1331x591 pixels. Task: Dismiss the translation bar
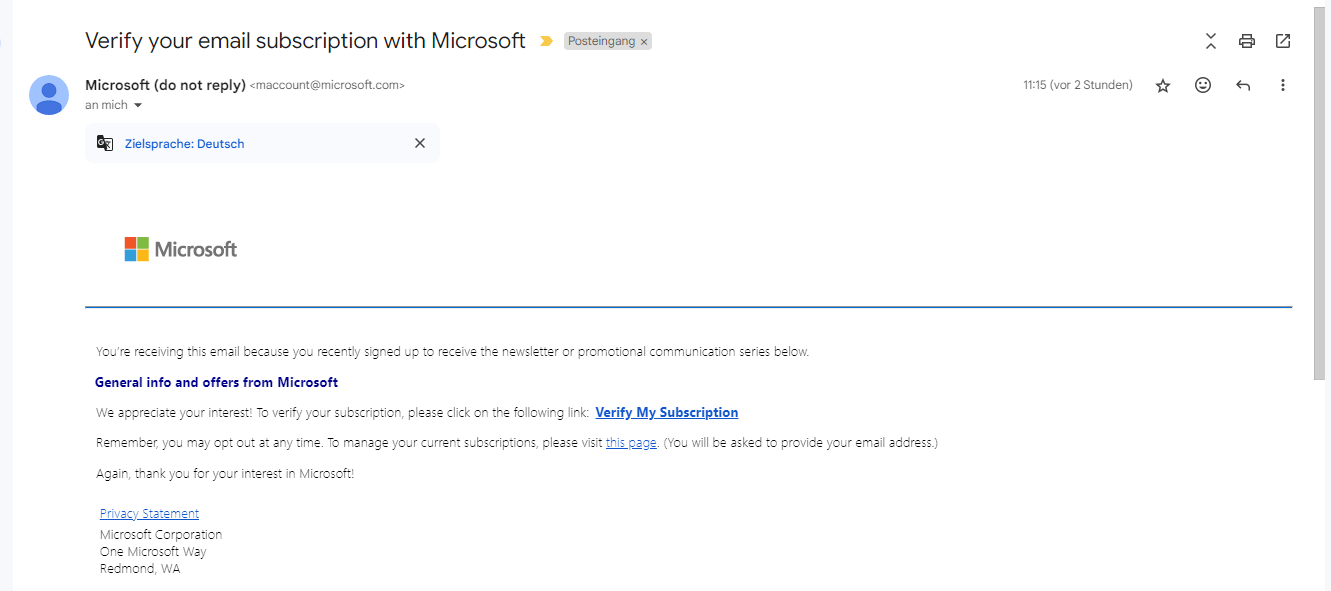tap(420, 143)
